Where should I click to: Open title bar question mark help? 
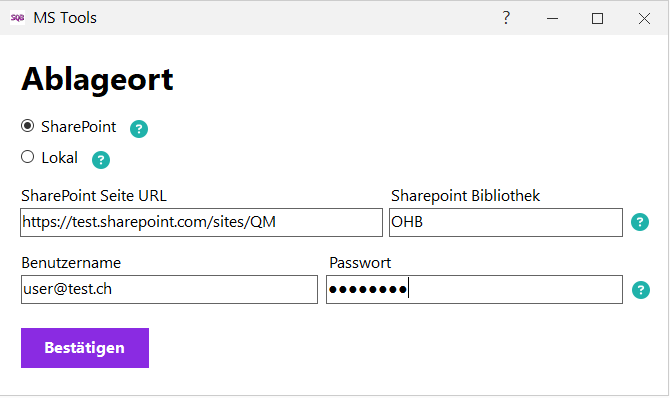coord(506,18)
